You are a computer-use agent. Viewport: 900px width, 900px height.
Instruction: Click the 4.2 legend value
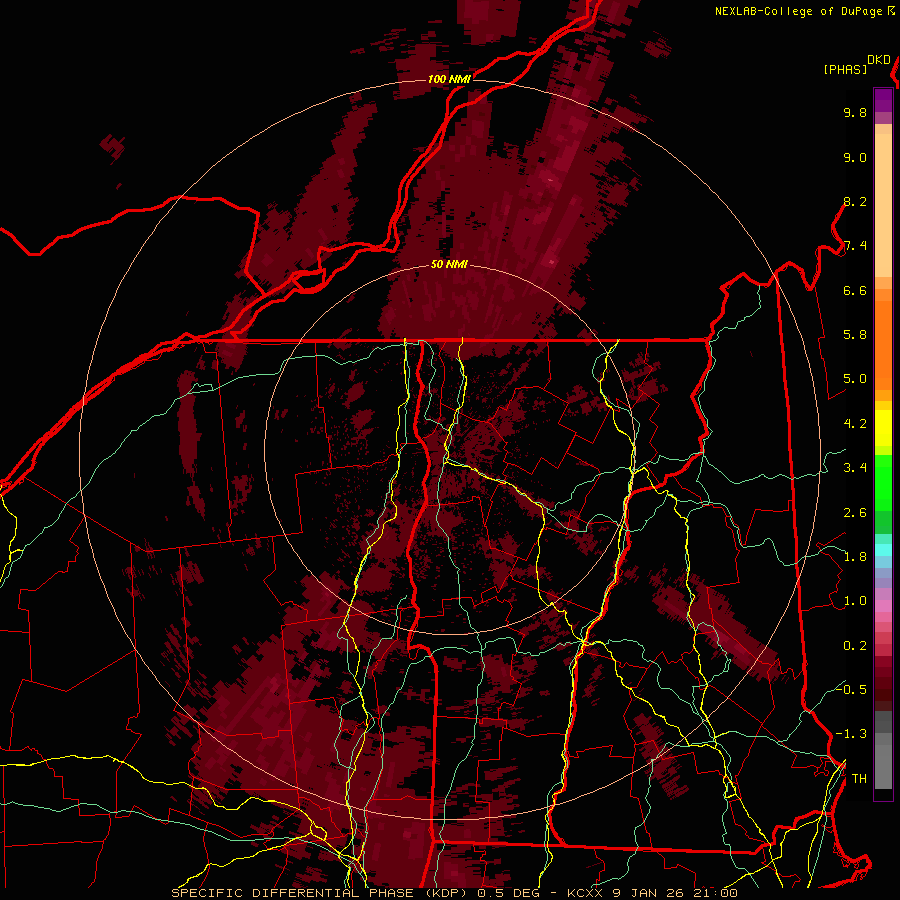(855, 424)
